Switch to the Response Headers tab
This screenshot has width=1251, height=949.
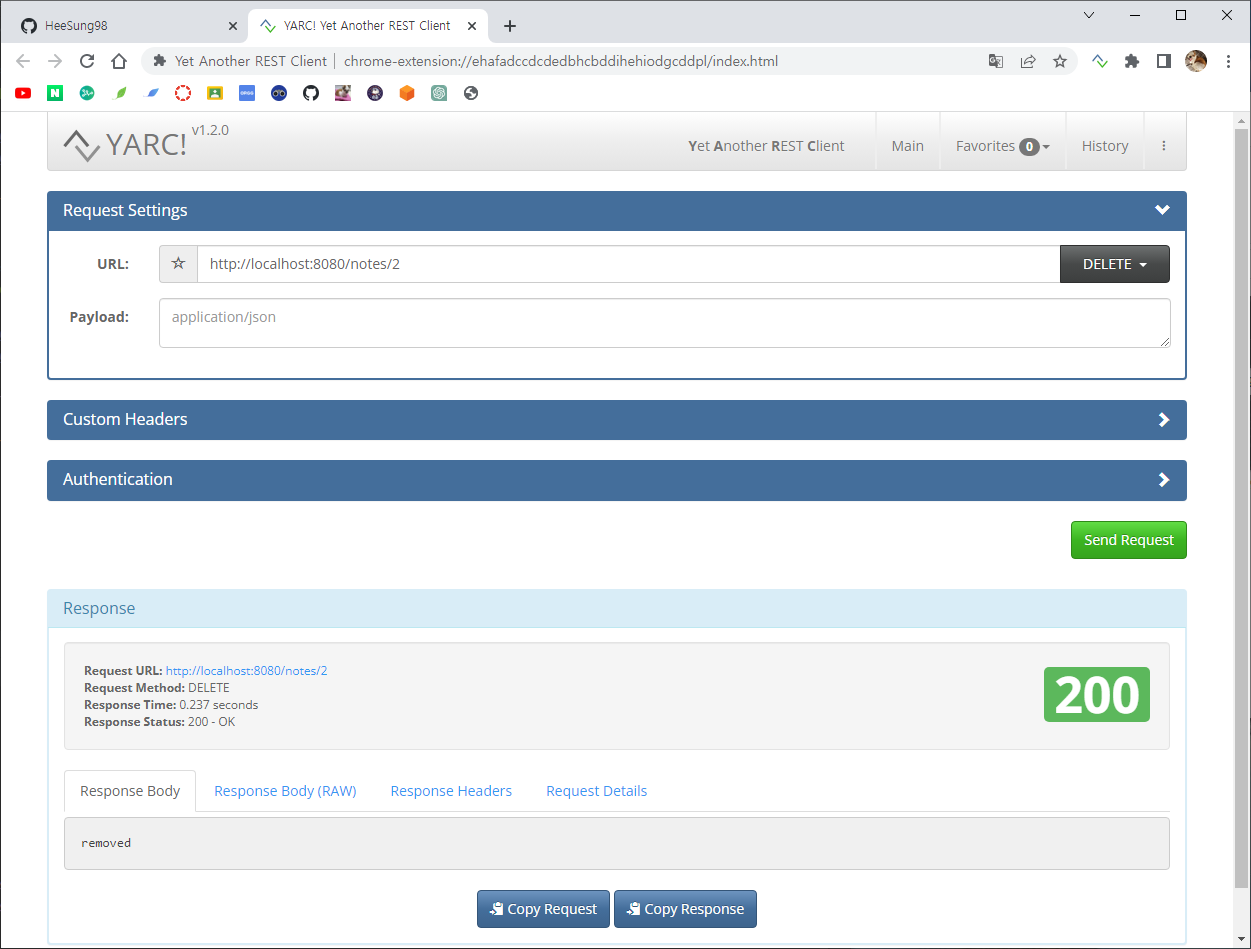[x=451, y=791]
